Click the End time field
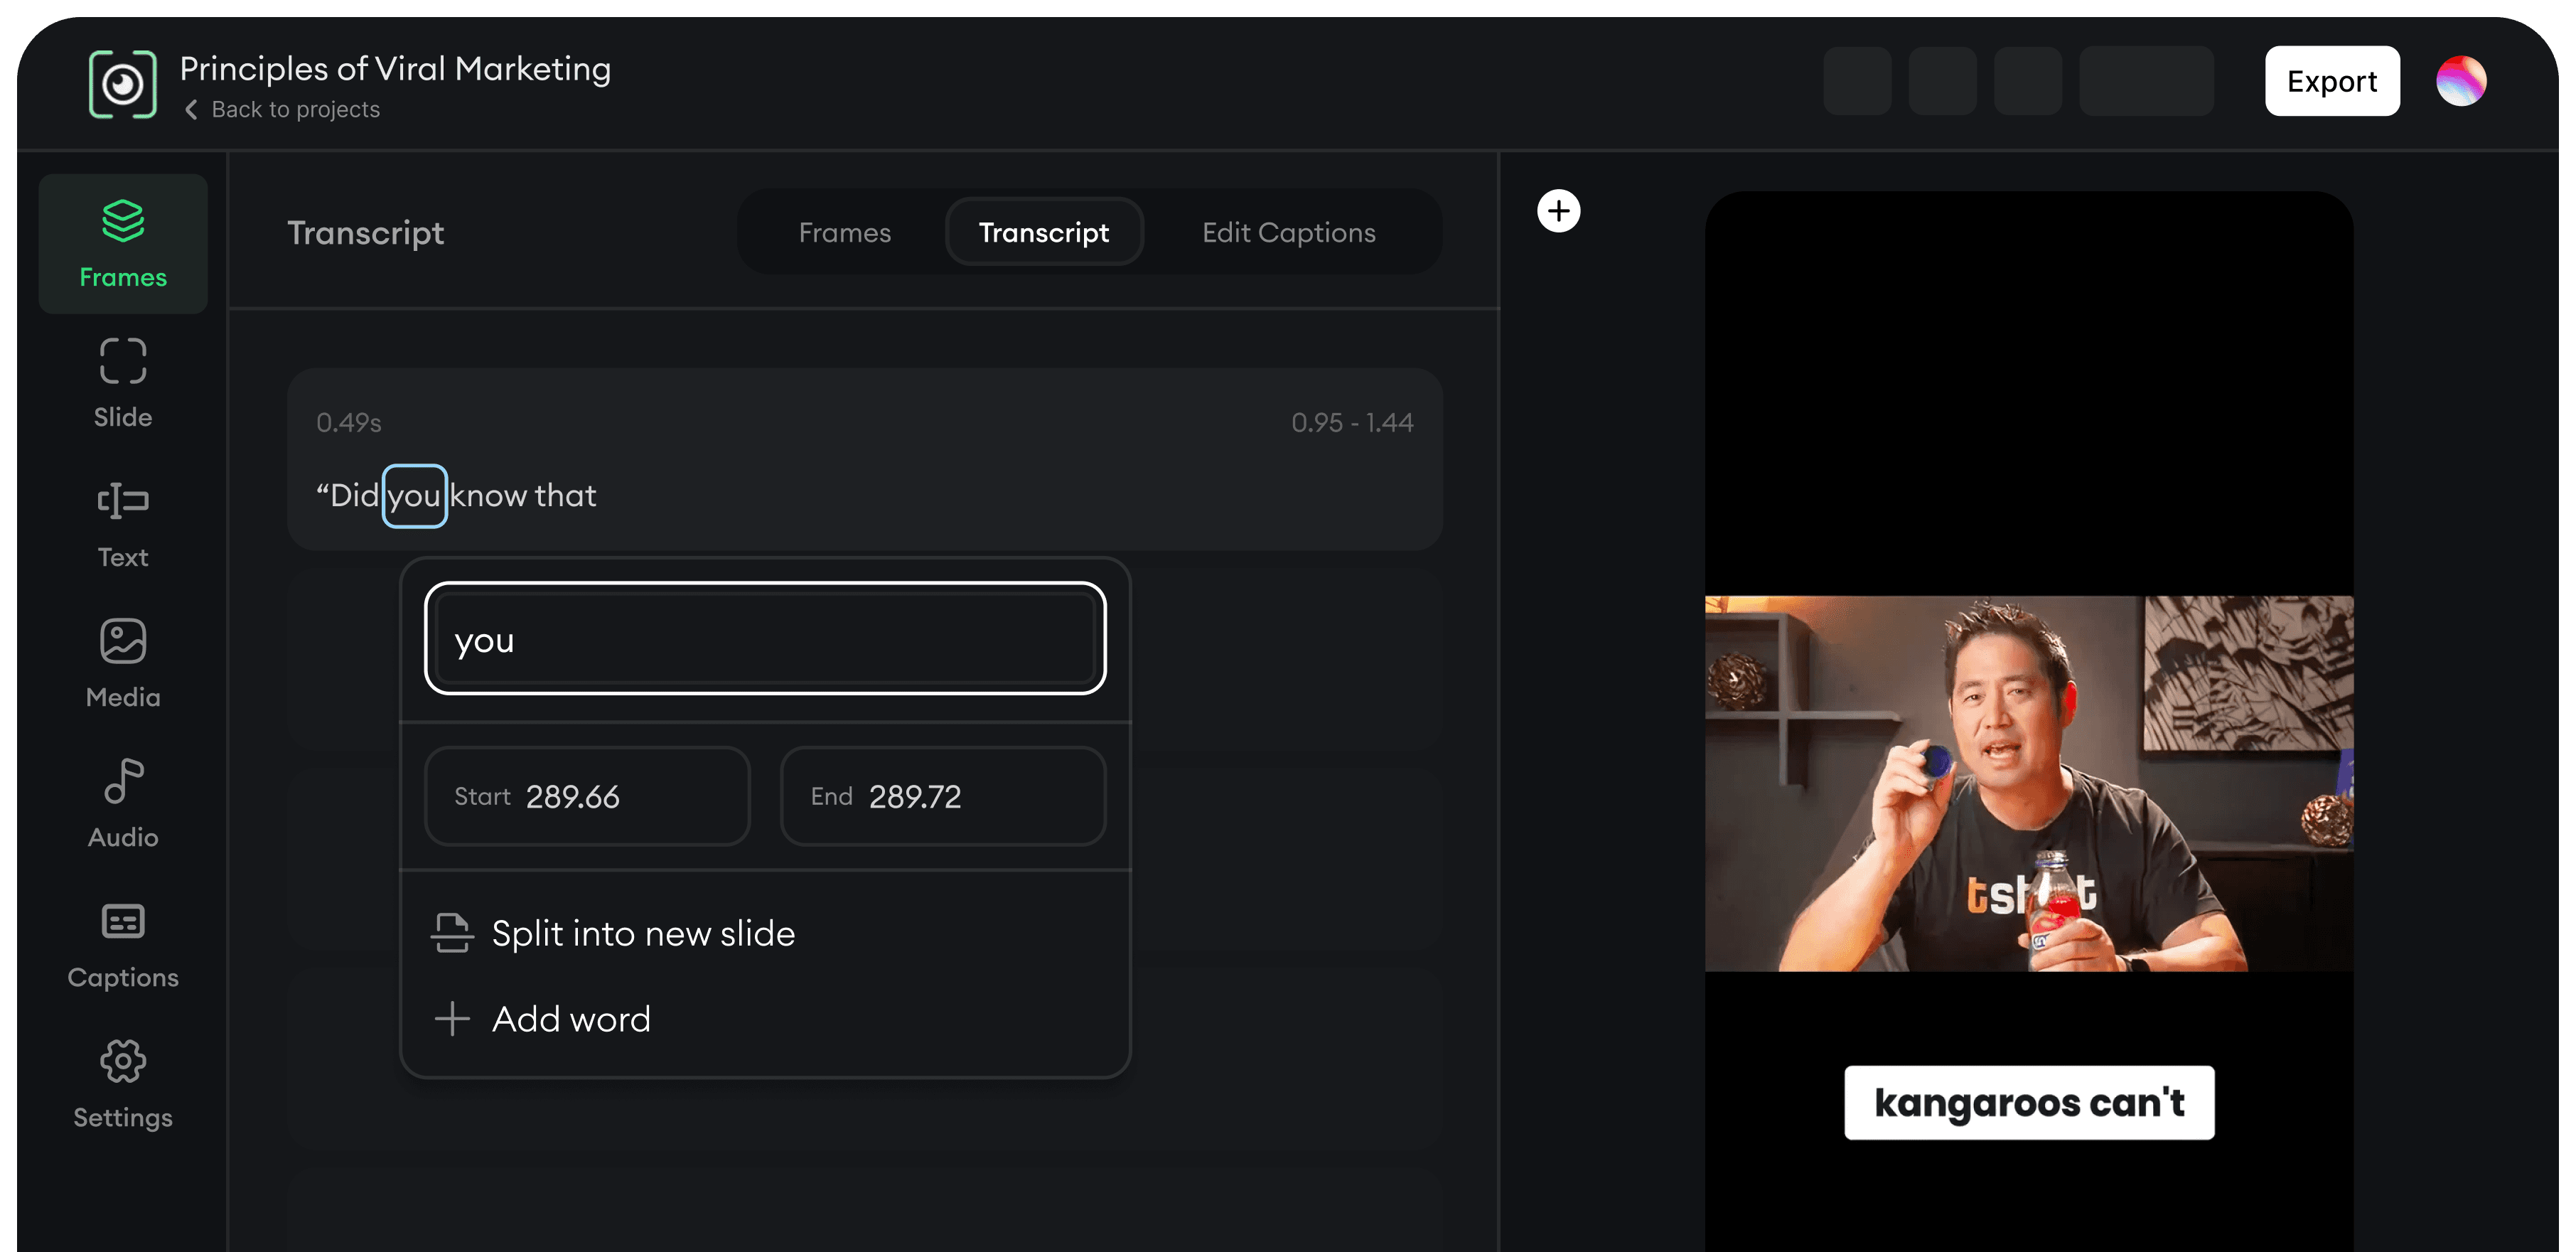 click(942, 796)
